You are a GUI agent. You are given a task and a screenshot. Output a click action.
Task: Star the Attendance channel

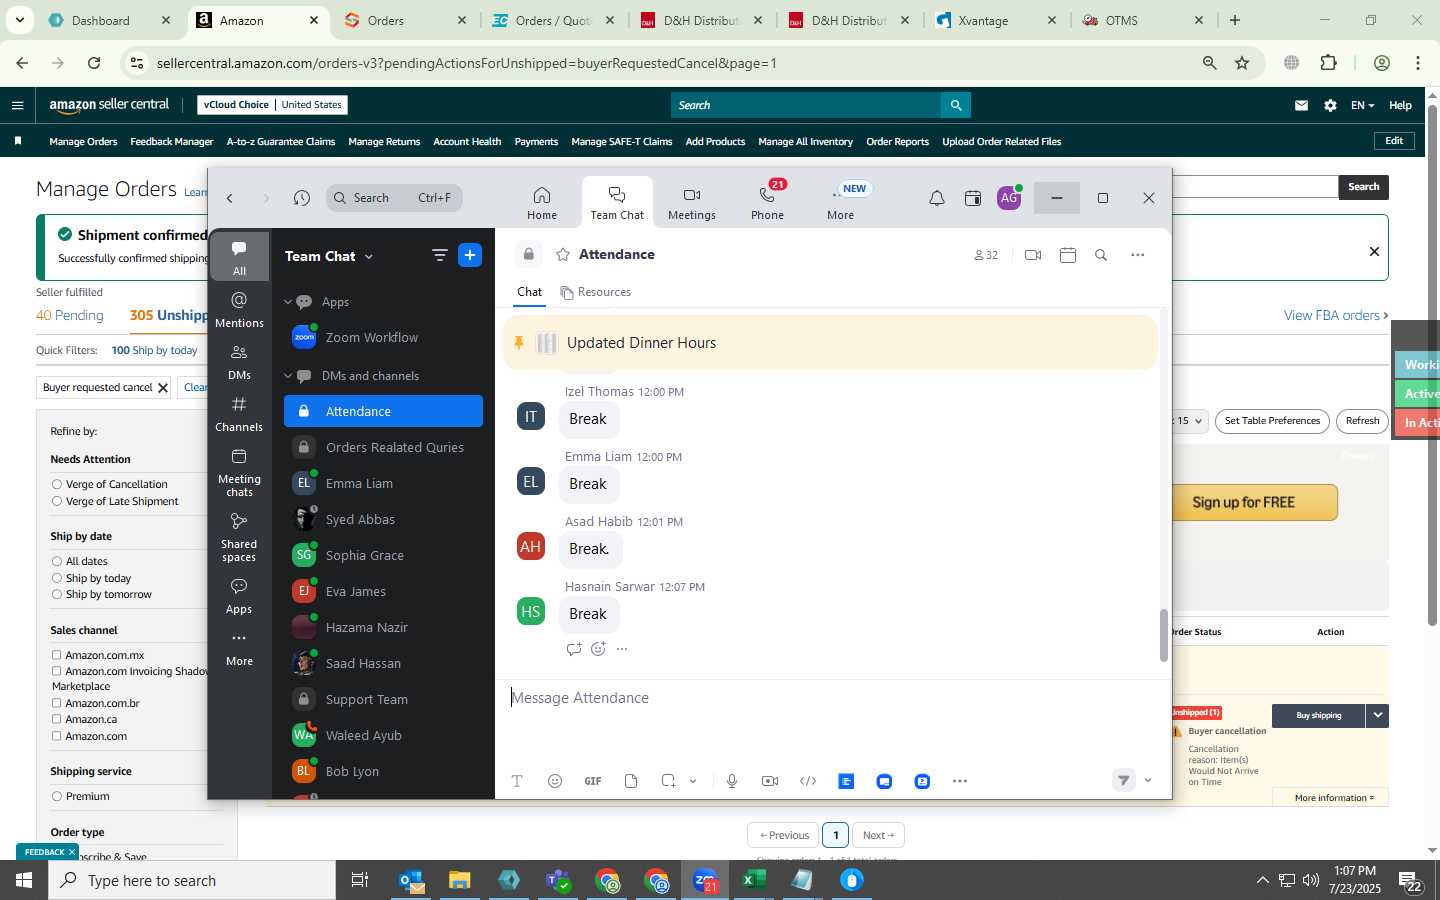tap(563, 255)
